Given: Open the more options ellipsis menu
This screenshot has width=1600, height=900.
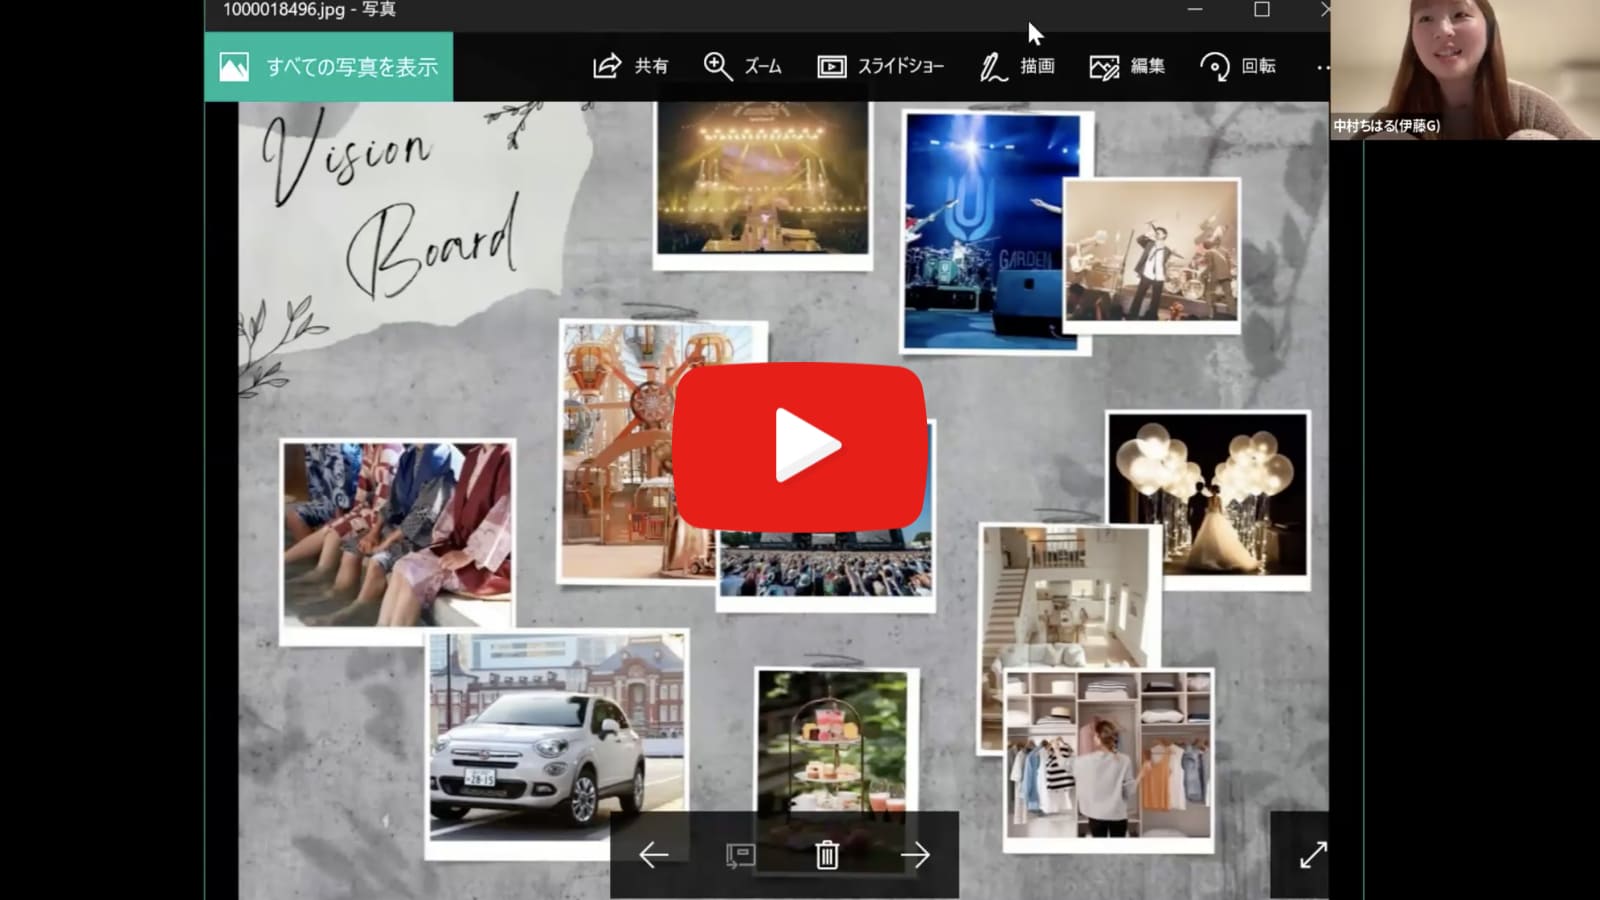Looking at the screenshot, I should point(1322,67).
